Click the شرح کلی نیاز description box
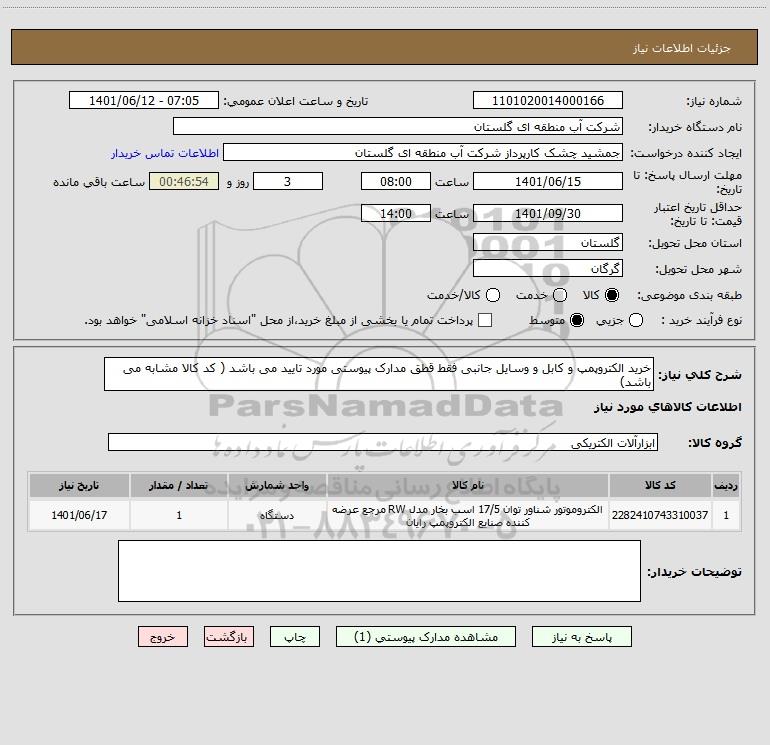 pyautogui.click(x=379, y=374)
